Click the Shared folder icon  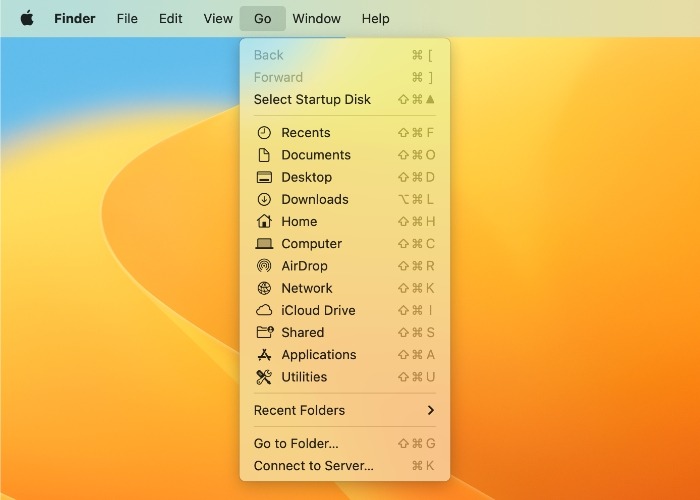(265, 332)
